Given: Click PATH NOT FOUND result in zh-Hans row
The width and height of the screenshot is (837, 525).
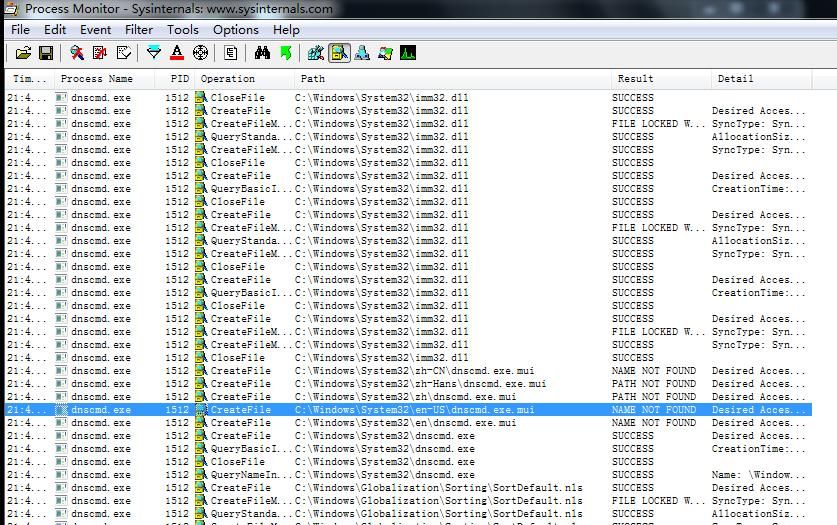Looking at the screenshot, I should (x=654, y=384).
